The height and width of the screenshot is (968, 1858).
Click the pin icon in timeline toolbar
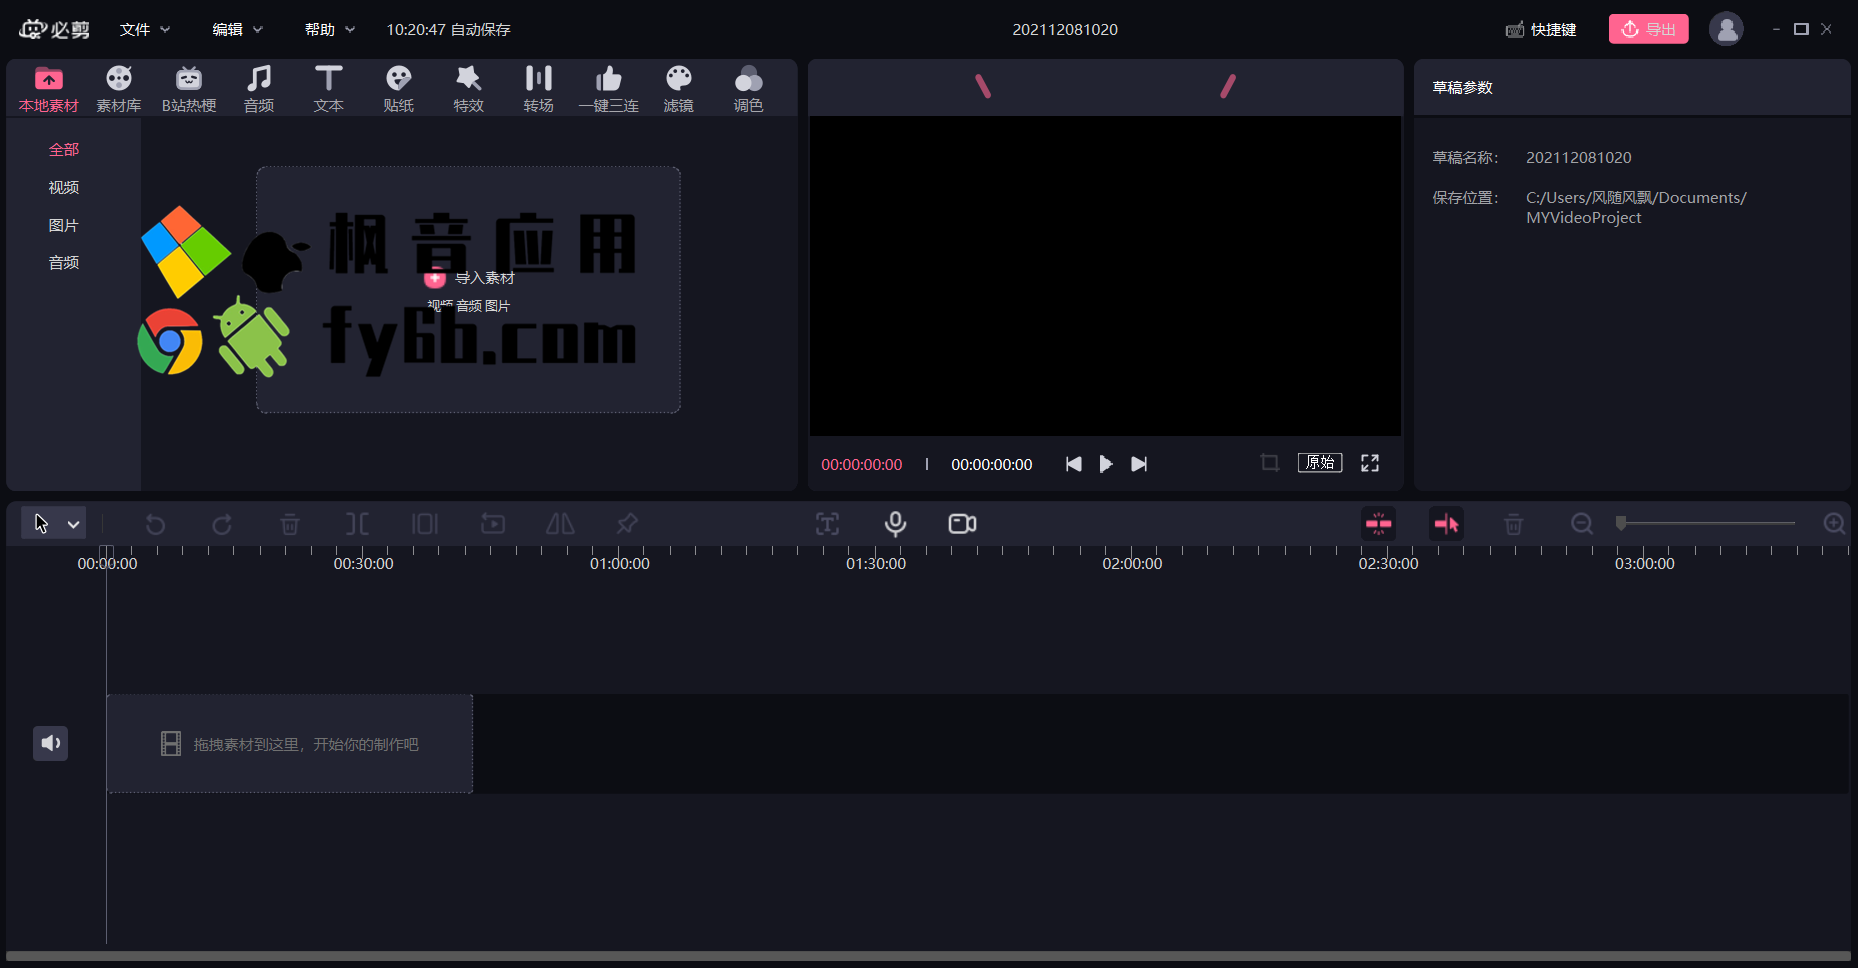point(627,524)
